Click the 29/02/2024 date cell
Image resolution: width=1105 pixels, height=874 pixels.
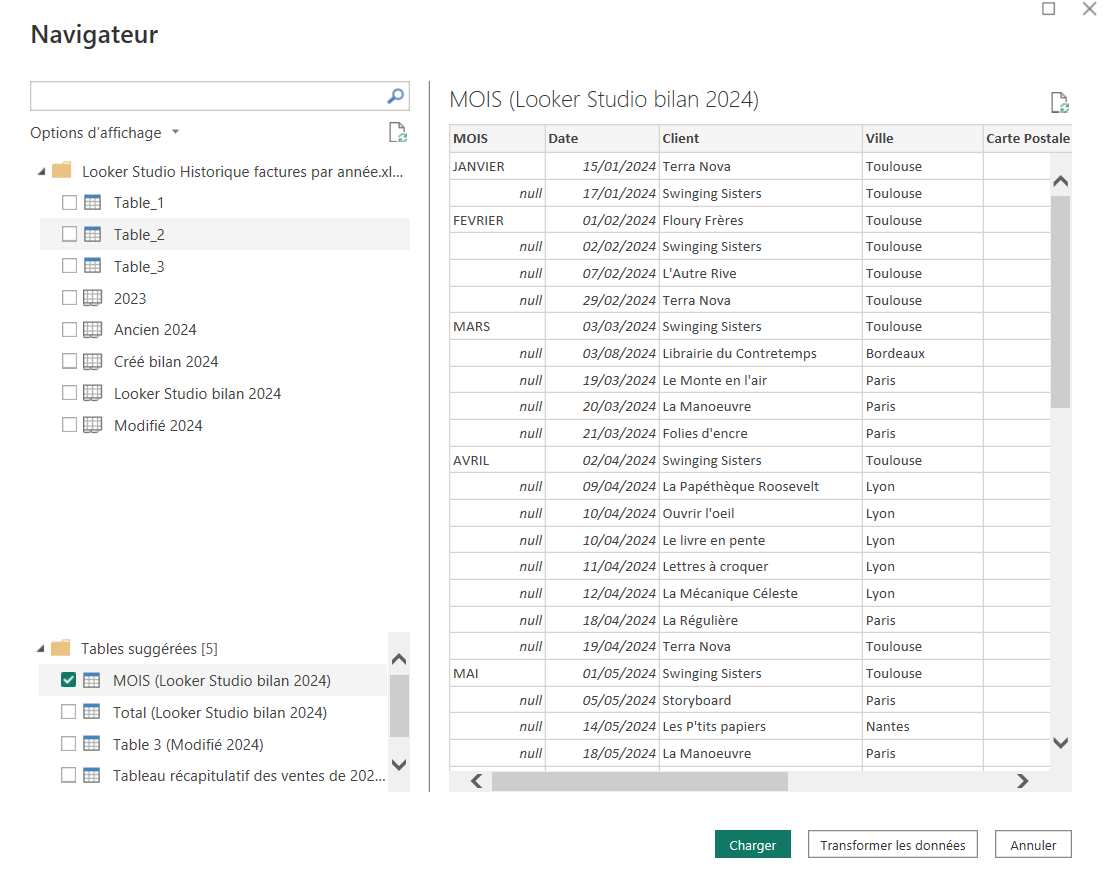pyautogui.click(x=603, y=300)
